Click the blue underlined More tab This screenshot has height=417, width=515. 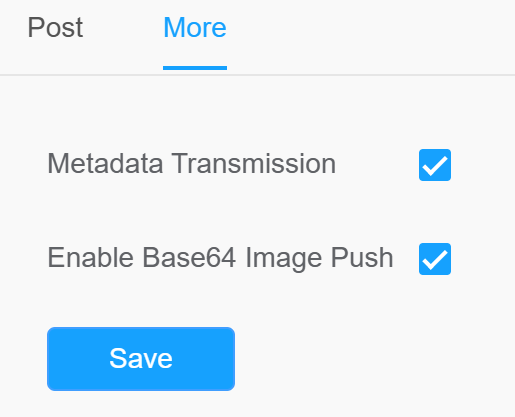coord(195,28)
